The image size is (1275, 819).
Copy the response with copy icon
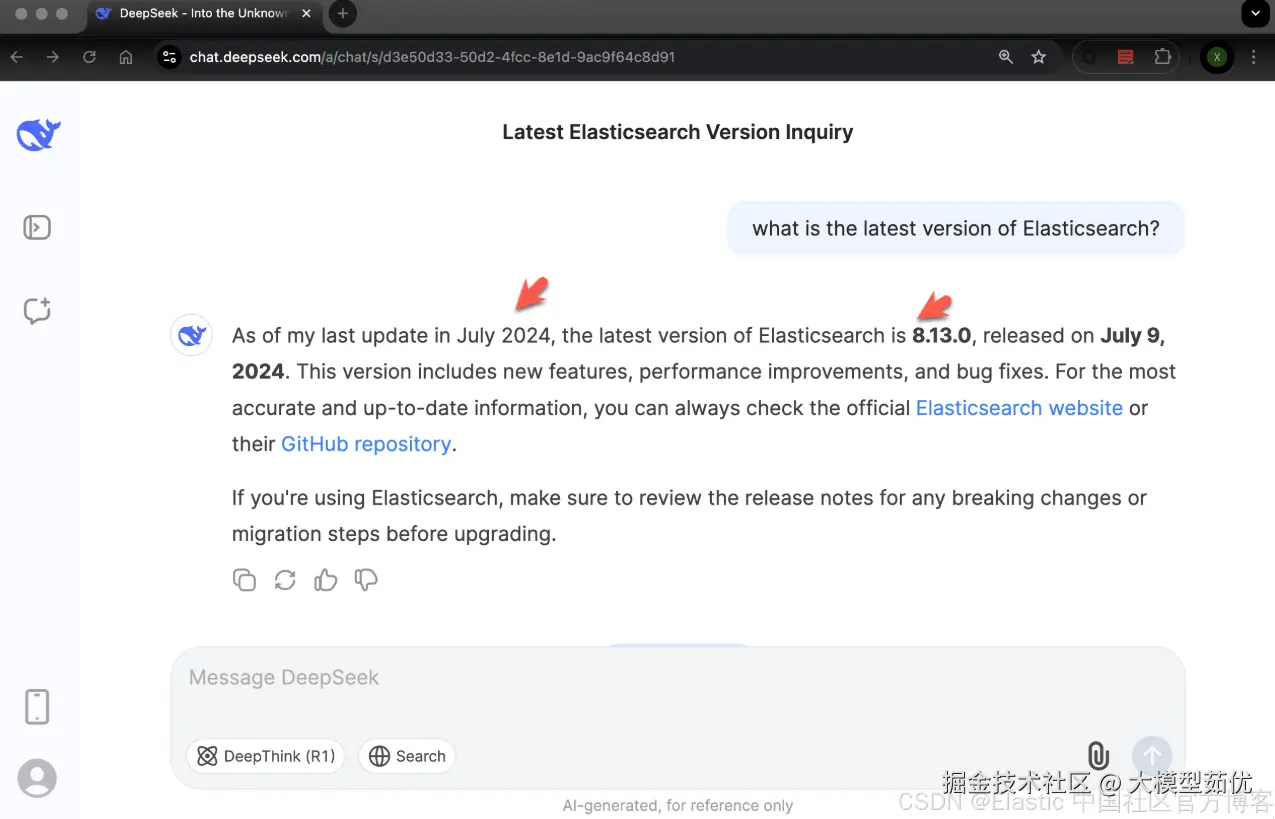point(244,580)
